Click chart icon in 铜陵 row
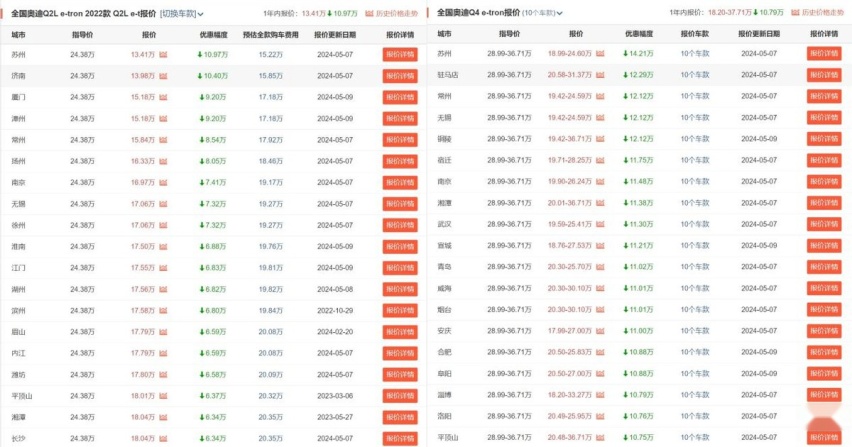Image resolution: width=852 pixels, height=447 pixels. [x=600, y=139]
